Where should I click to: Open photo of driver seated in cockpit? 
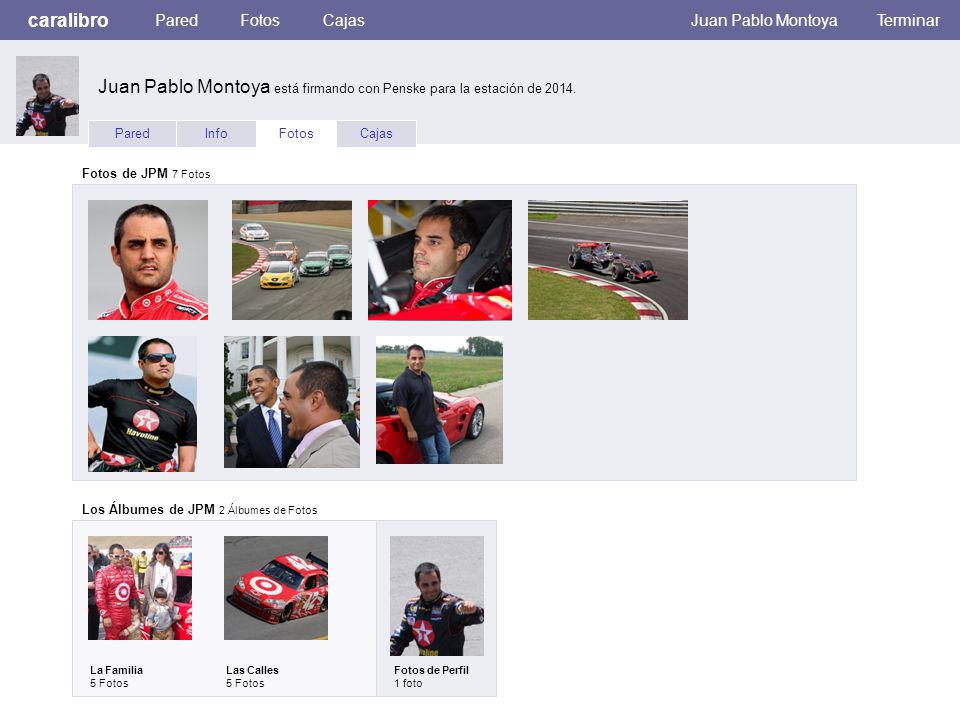440,260
